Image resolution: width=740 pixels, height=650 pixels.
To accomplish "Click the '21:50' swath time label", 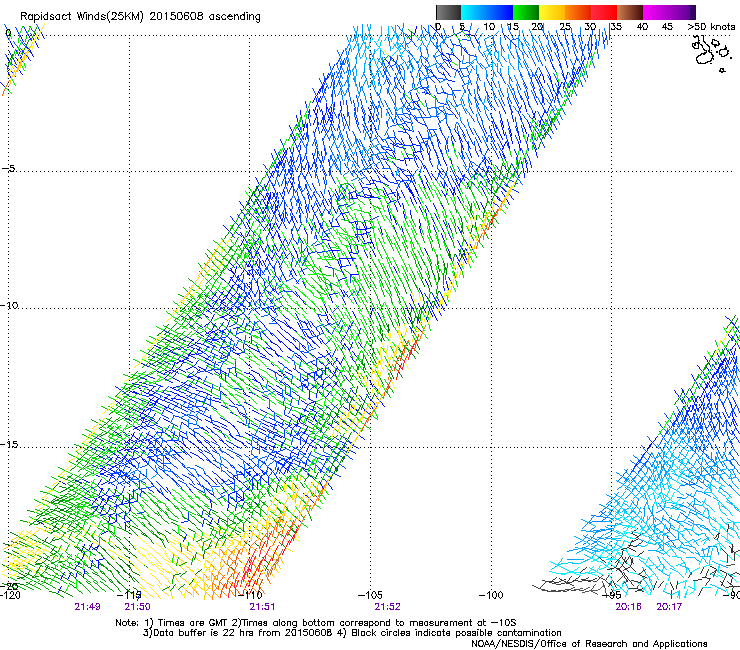I will coord(137,607).
